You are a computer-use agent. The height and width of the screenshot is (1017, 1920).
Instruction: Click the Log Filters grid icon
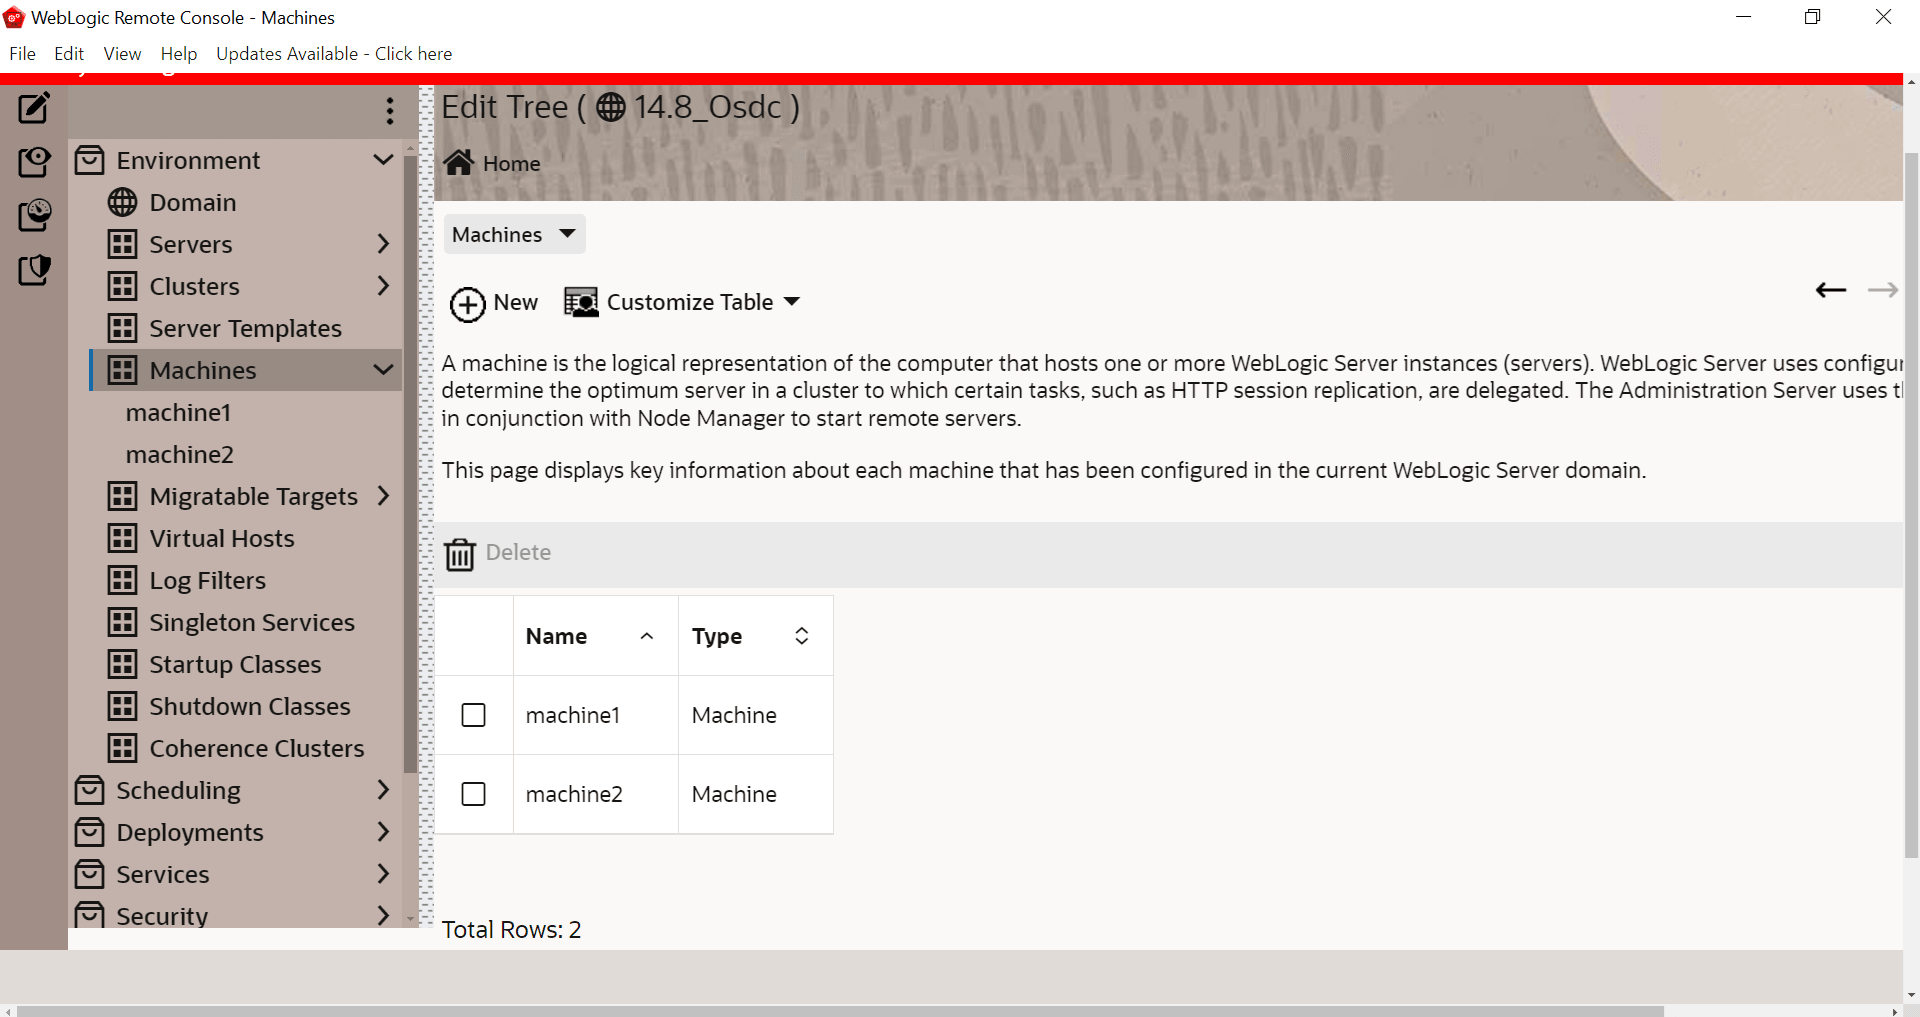pos(122,580)
